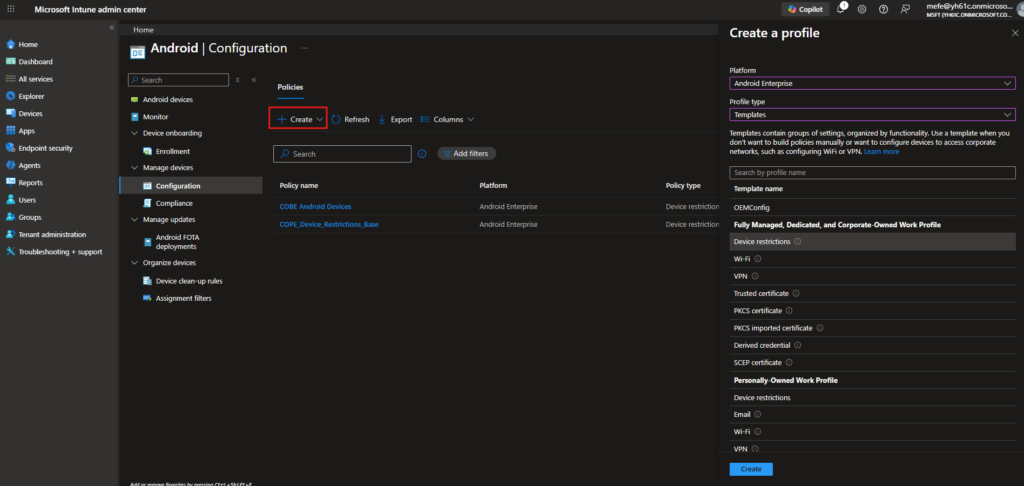
Task: Collapse the Manage devices section
Action: pyautogui.click(x=135, y=168)
